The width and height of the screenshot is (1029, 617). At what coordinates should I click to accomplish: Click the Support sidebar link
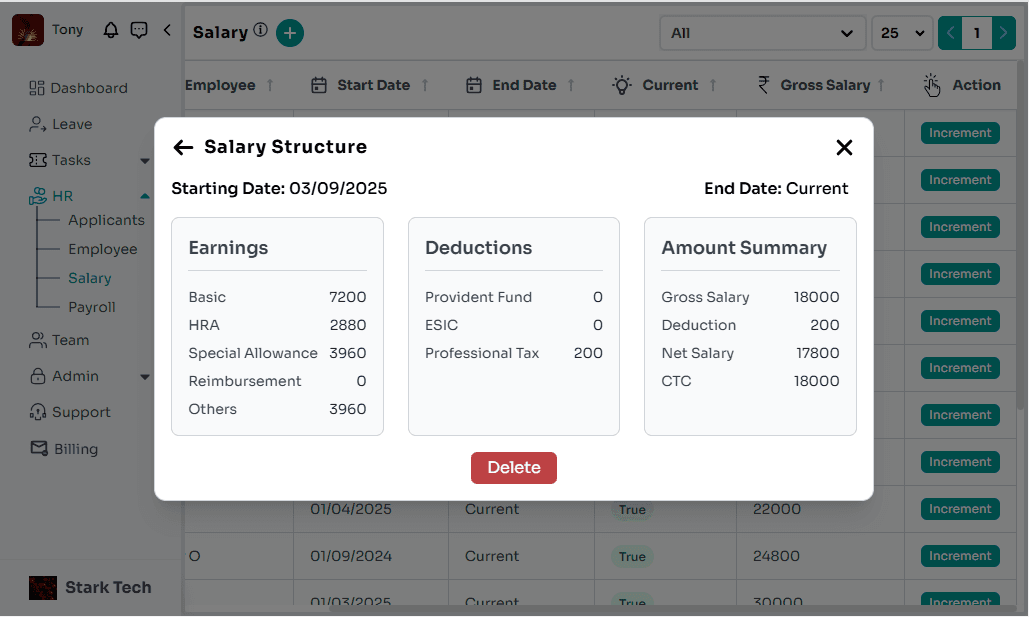point(80,412)
